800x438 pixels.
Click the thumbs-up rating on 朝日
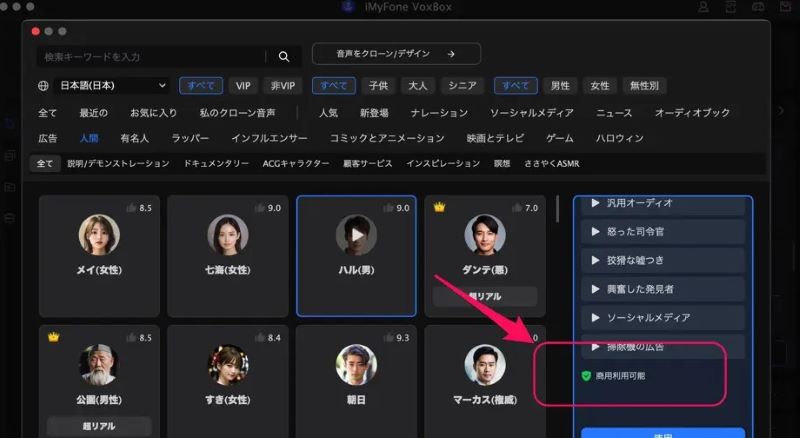pos(389,337)
